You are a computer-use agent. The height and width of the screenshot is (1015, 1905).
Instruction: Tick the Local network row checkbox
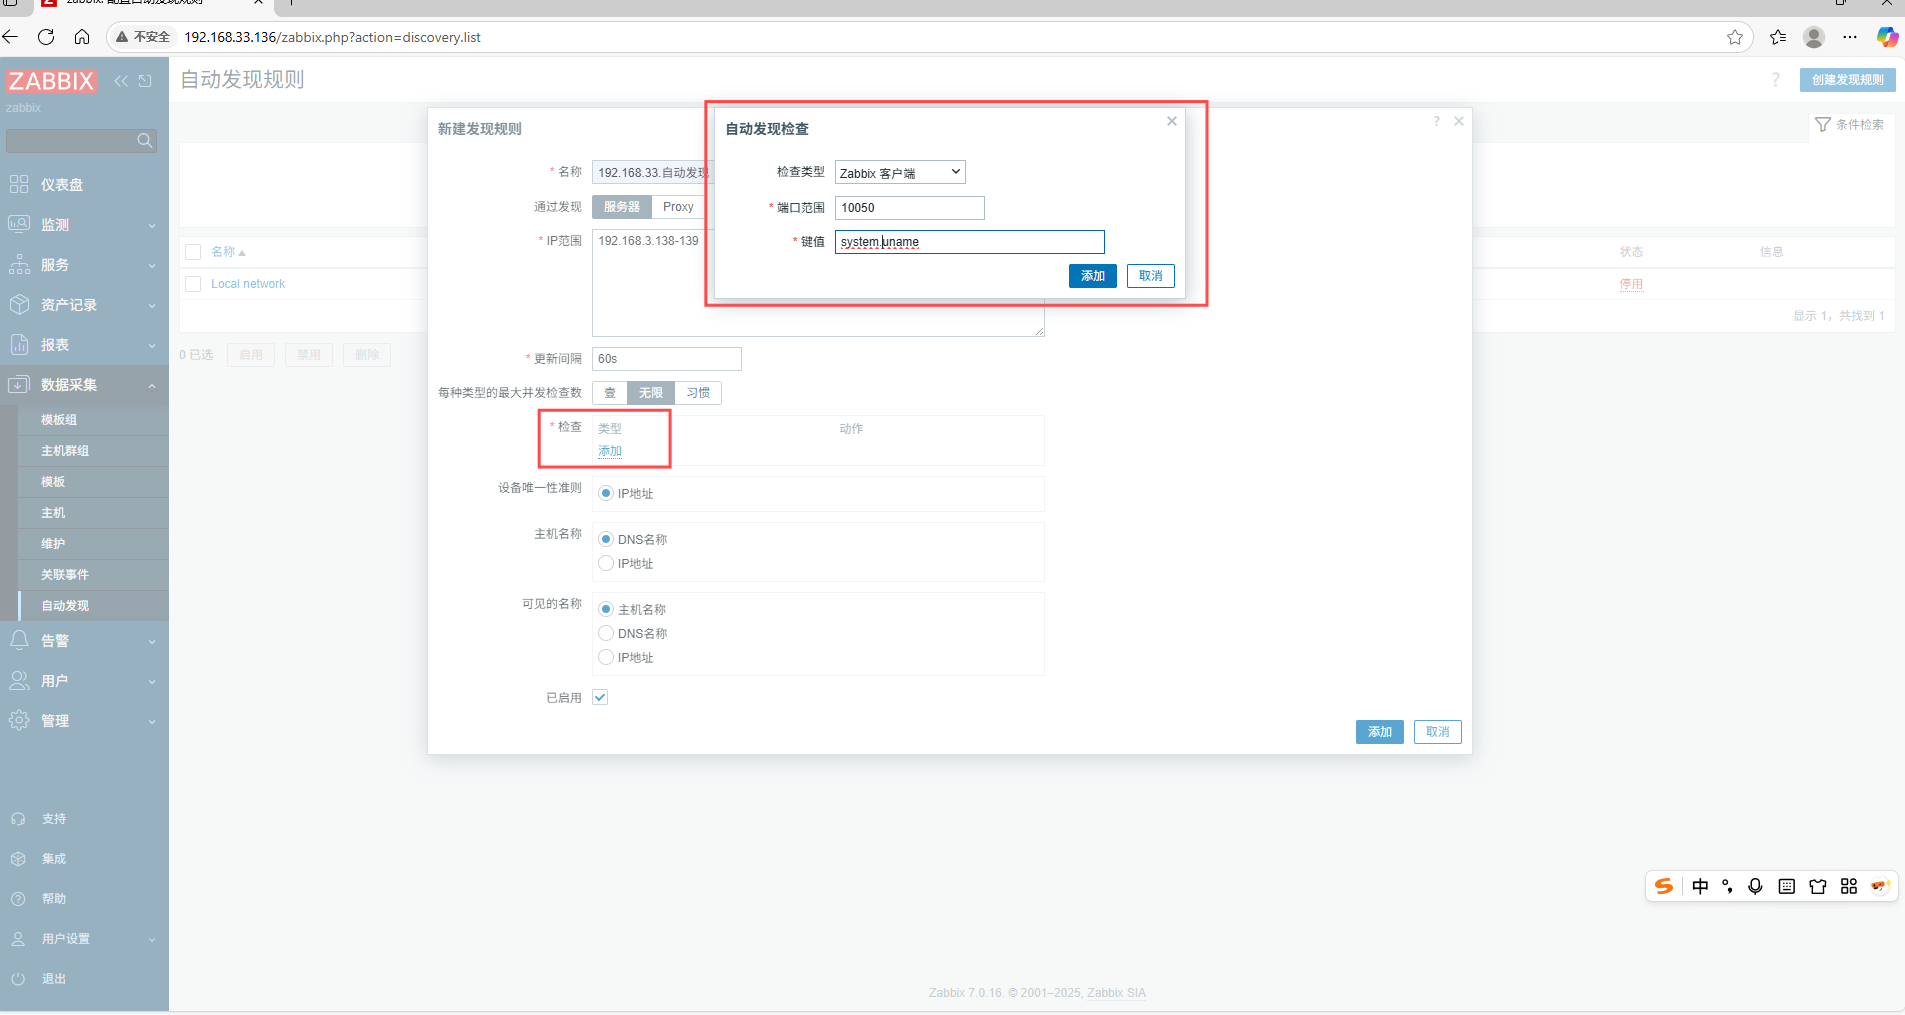(x=193, y=284)
